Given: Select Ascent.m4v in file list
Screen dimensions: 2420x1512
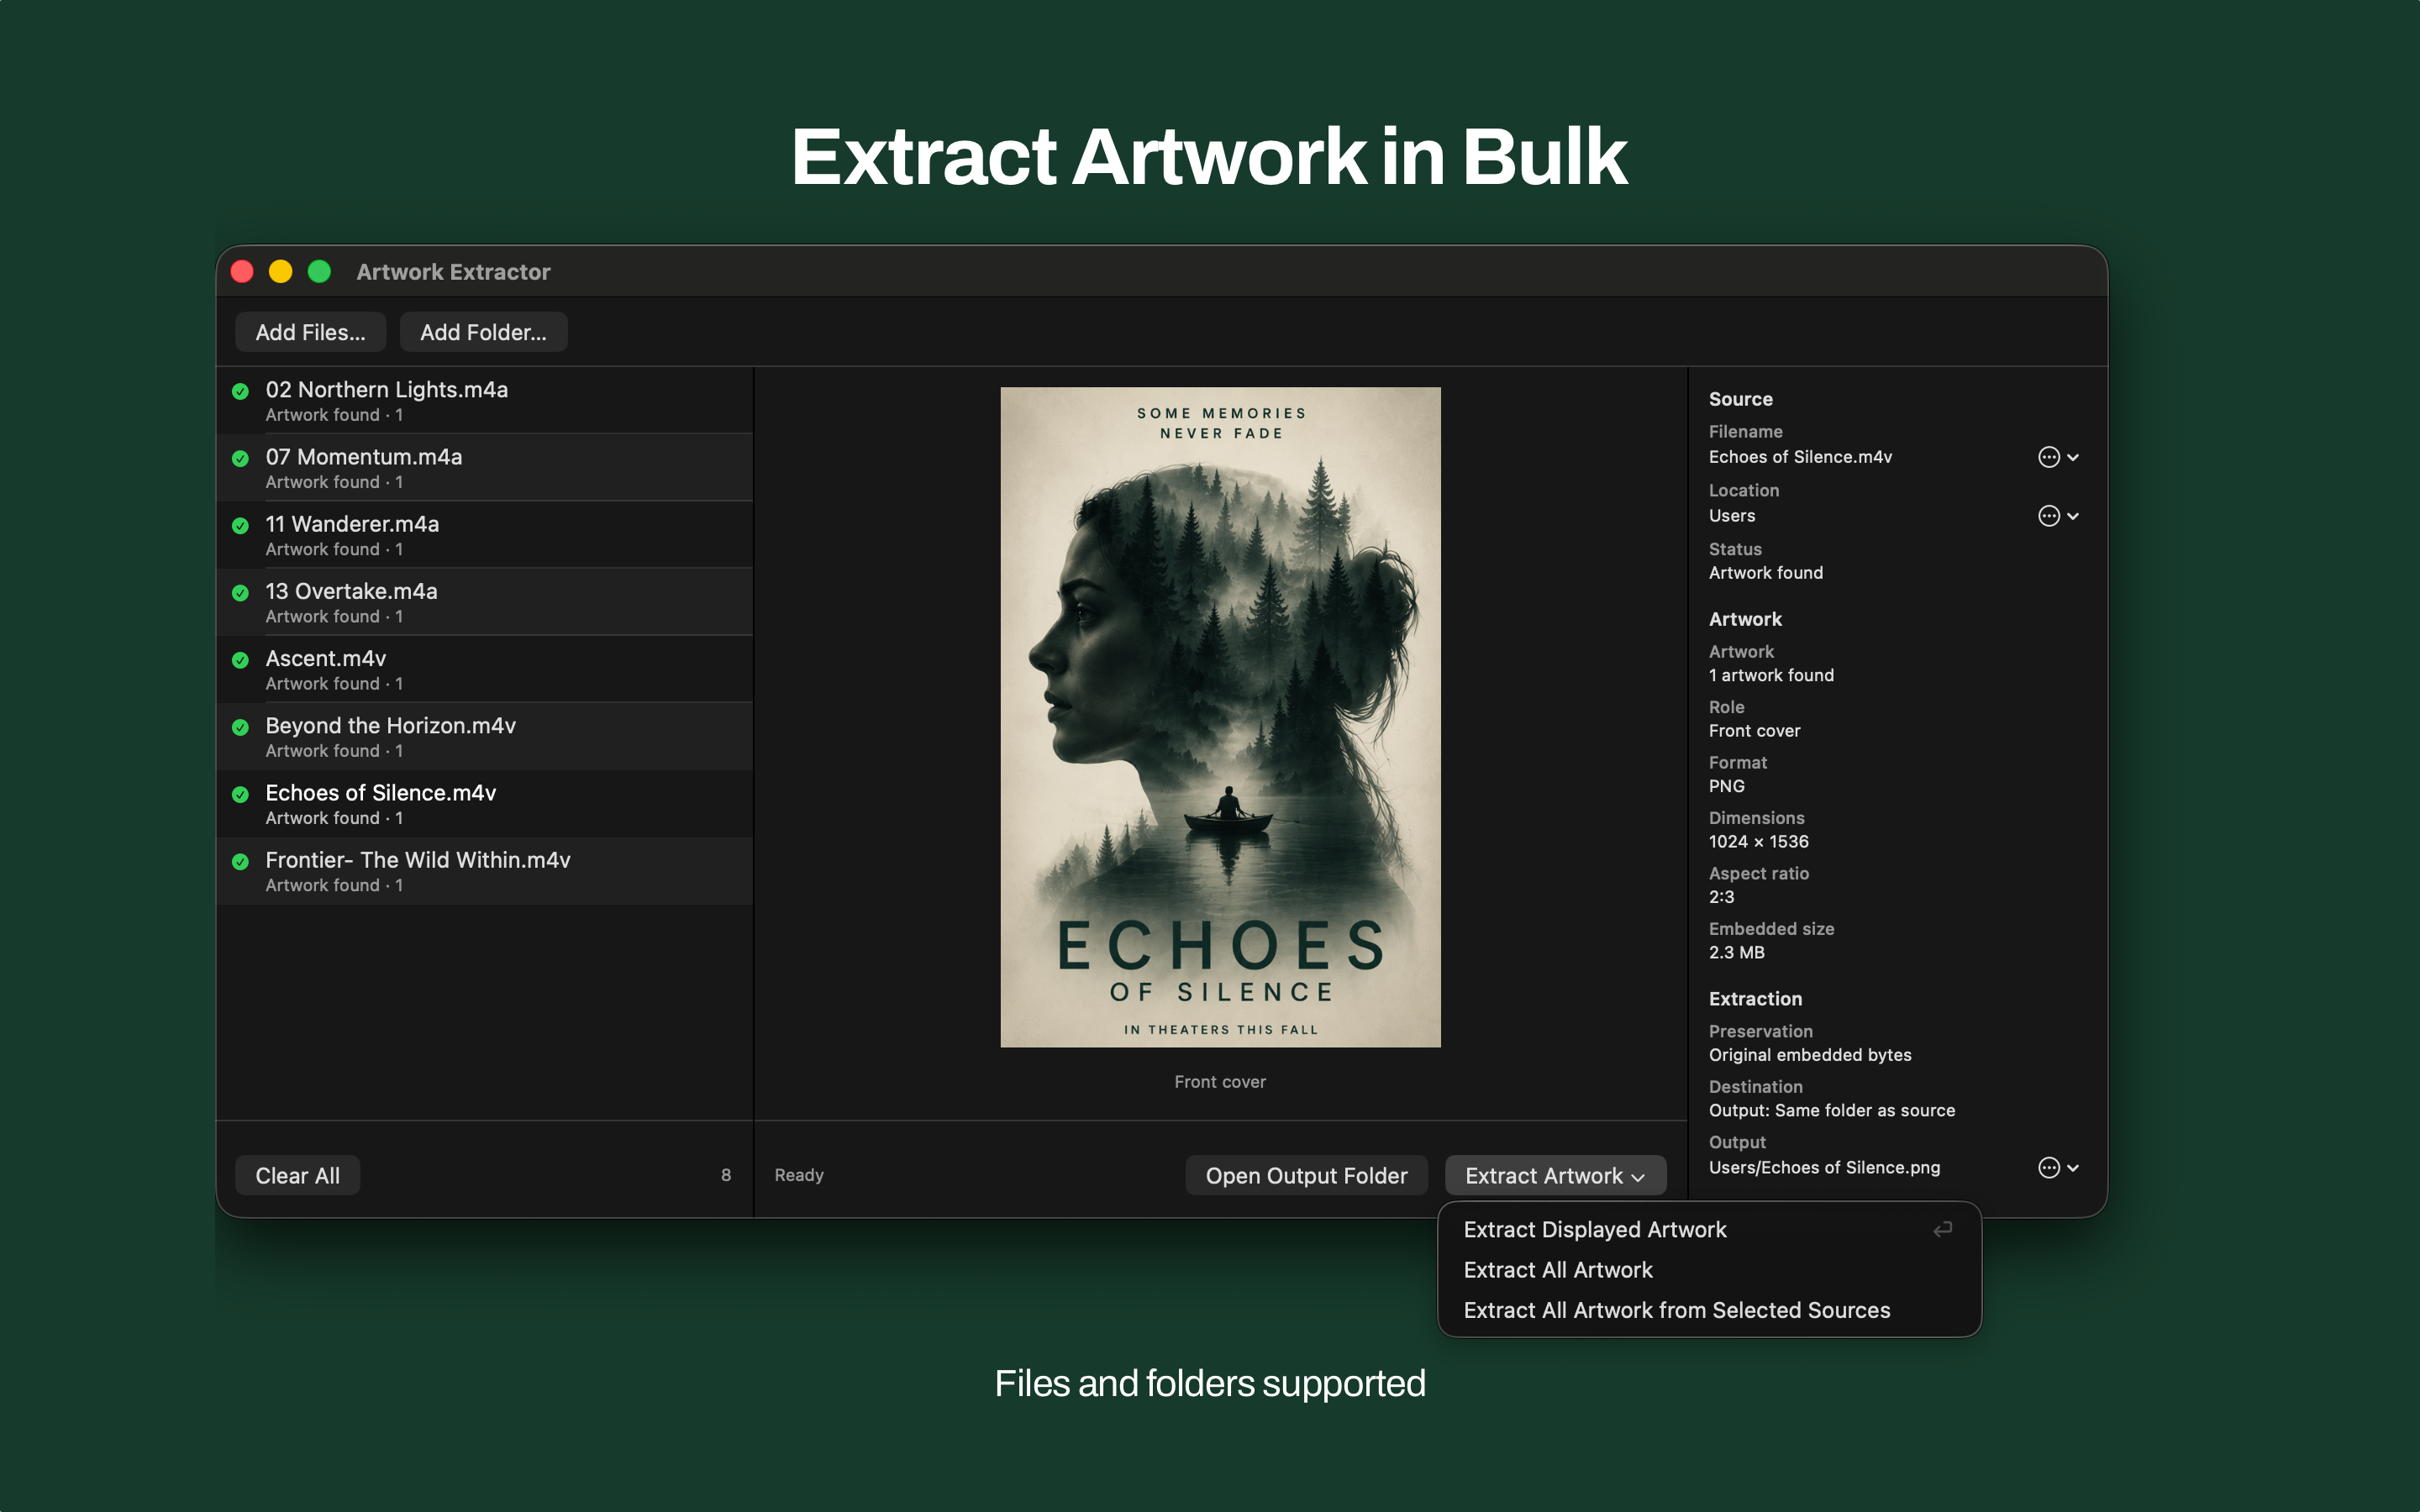Looking at the screenshot, I should click(485, 669).
